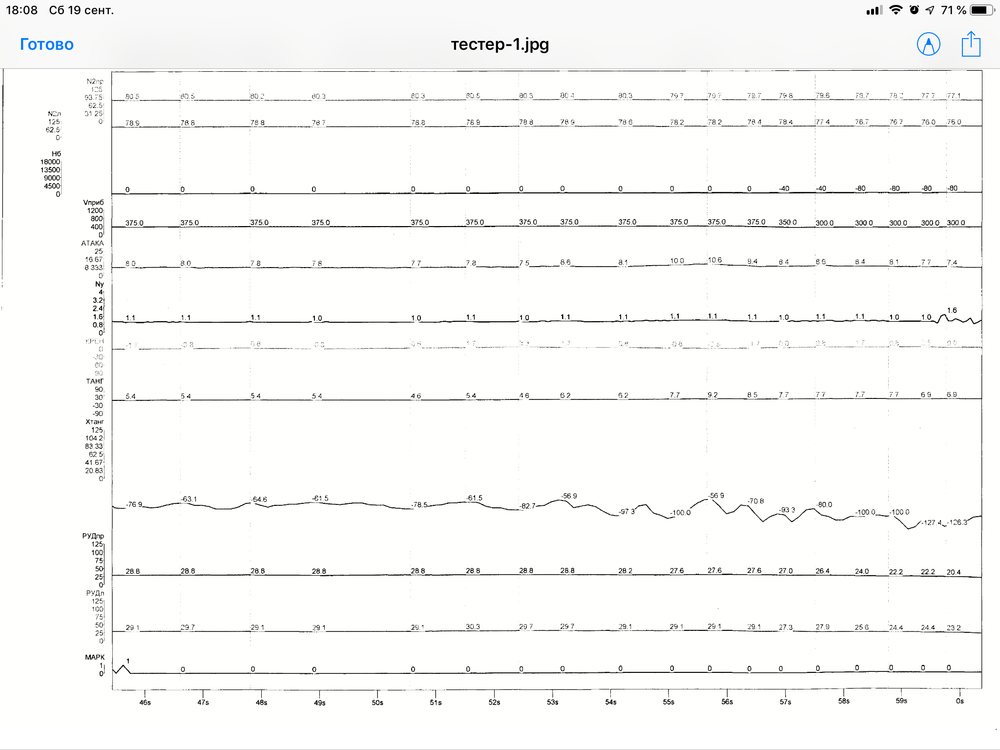1000x750 pixels.
Task: Tap the 59s time axis tick
Action: 901,701
